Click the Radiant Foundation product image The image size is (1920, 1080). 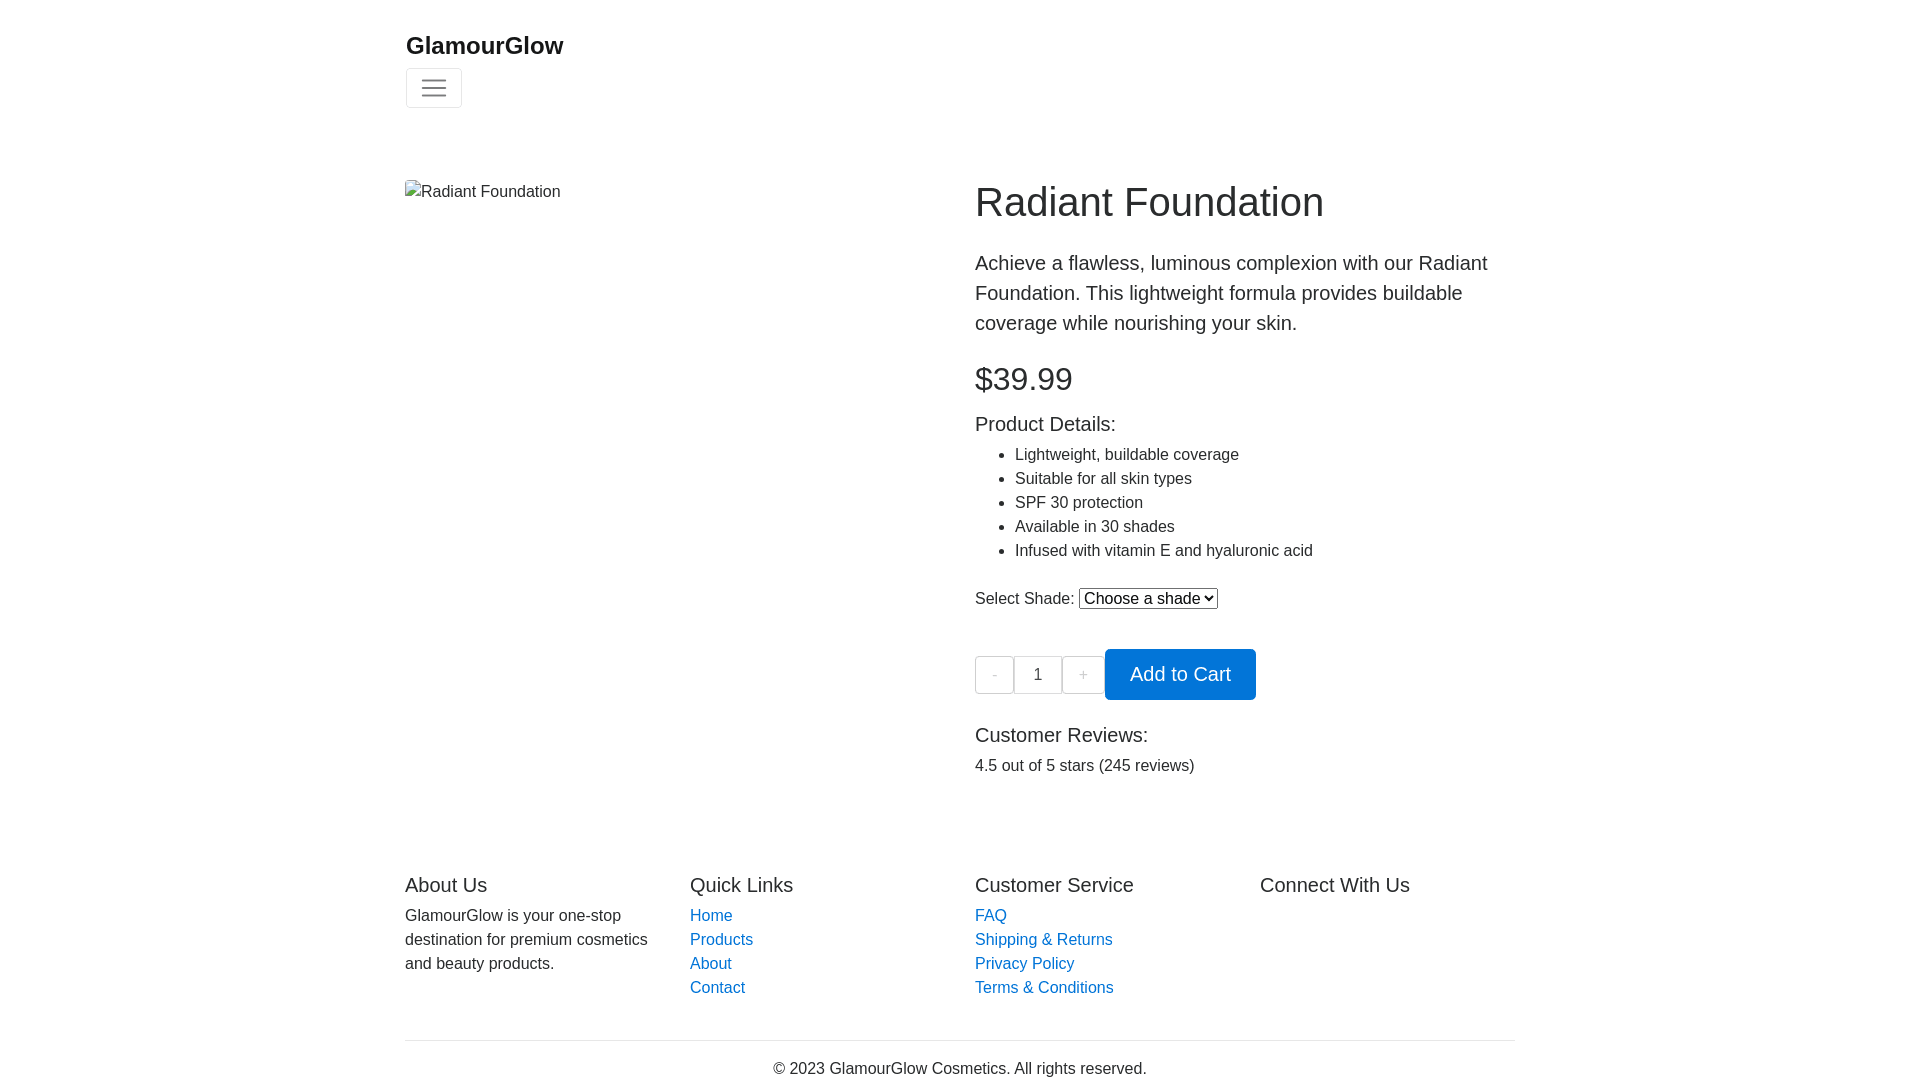[483, 192]
